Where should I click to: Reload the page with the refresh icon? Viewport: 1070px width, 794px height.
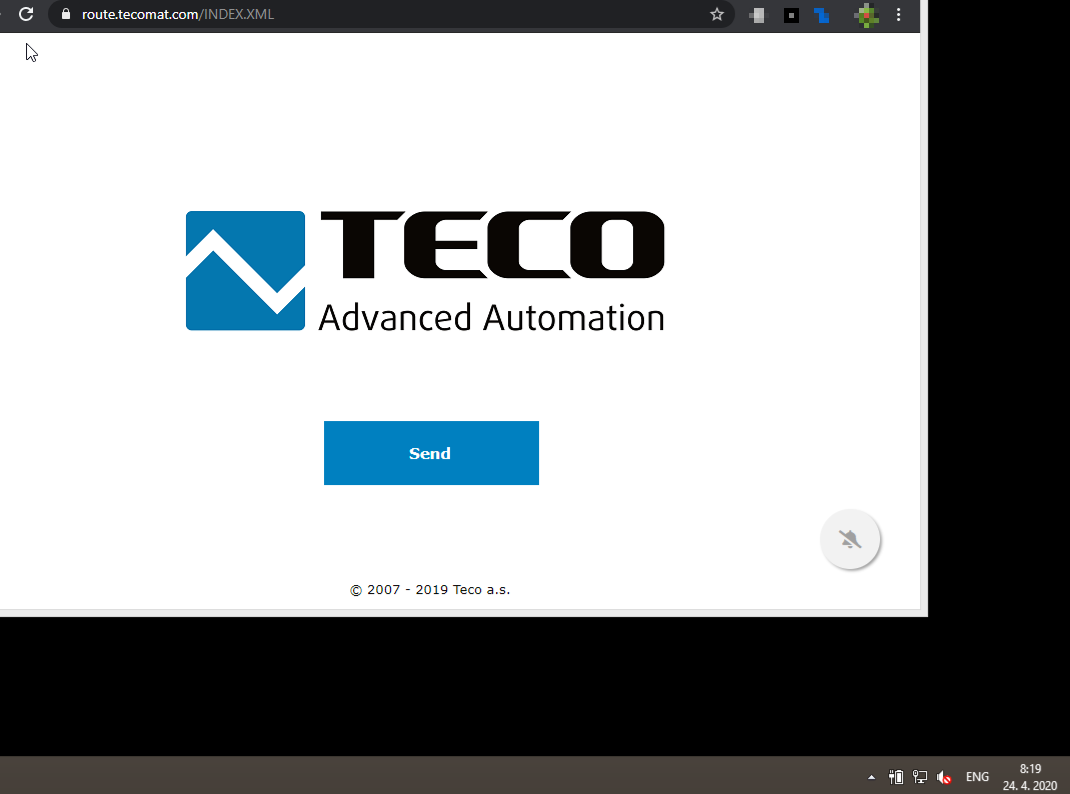pyautogui.click(x=27, y=14)
